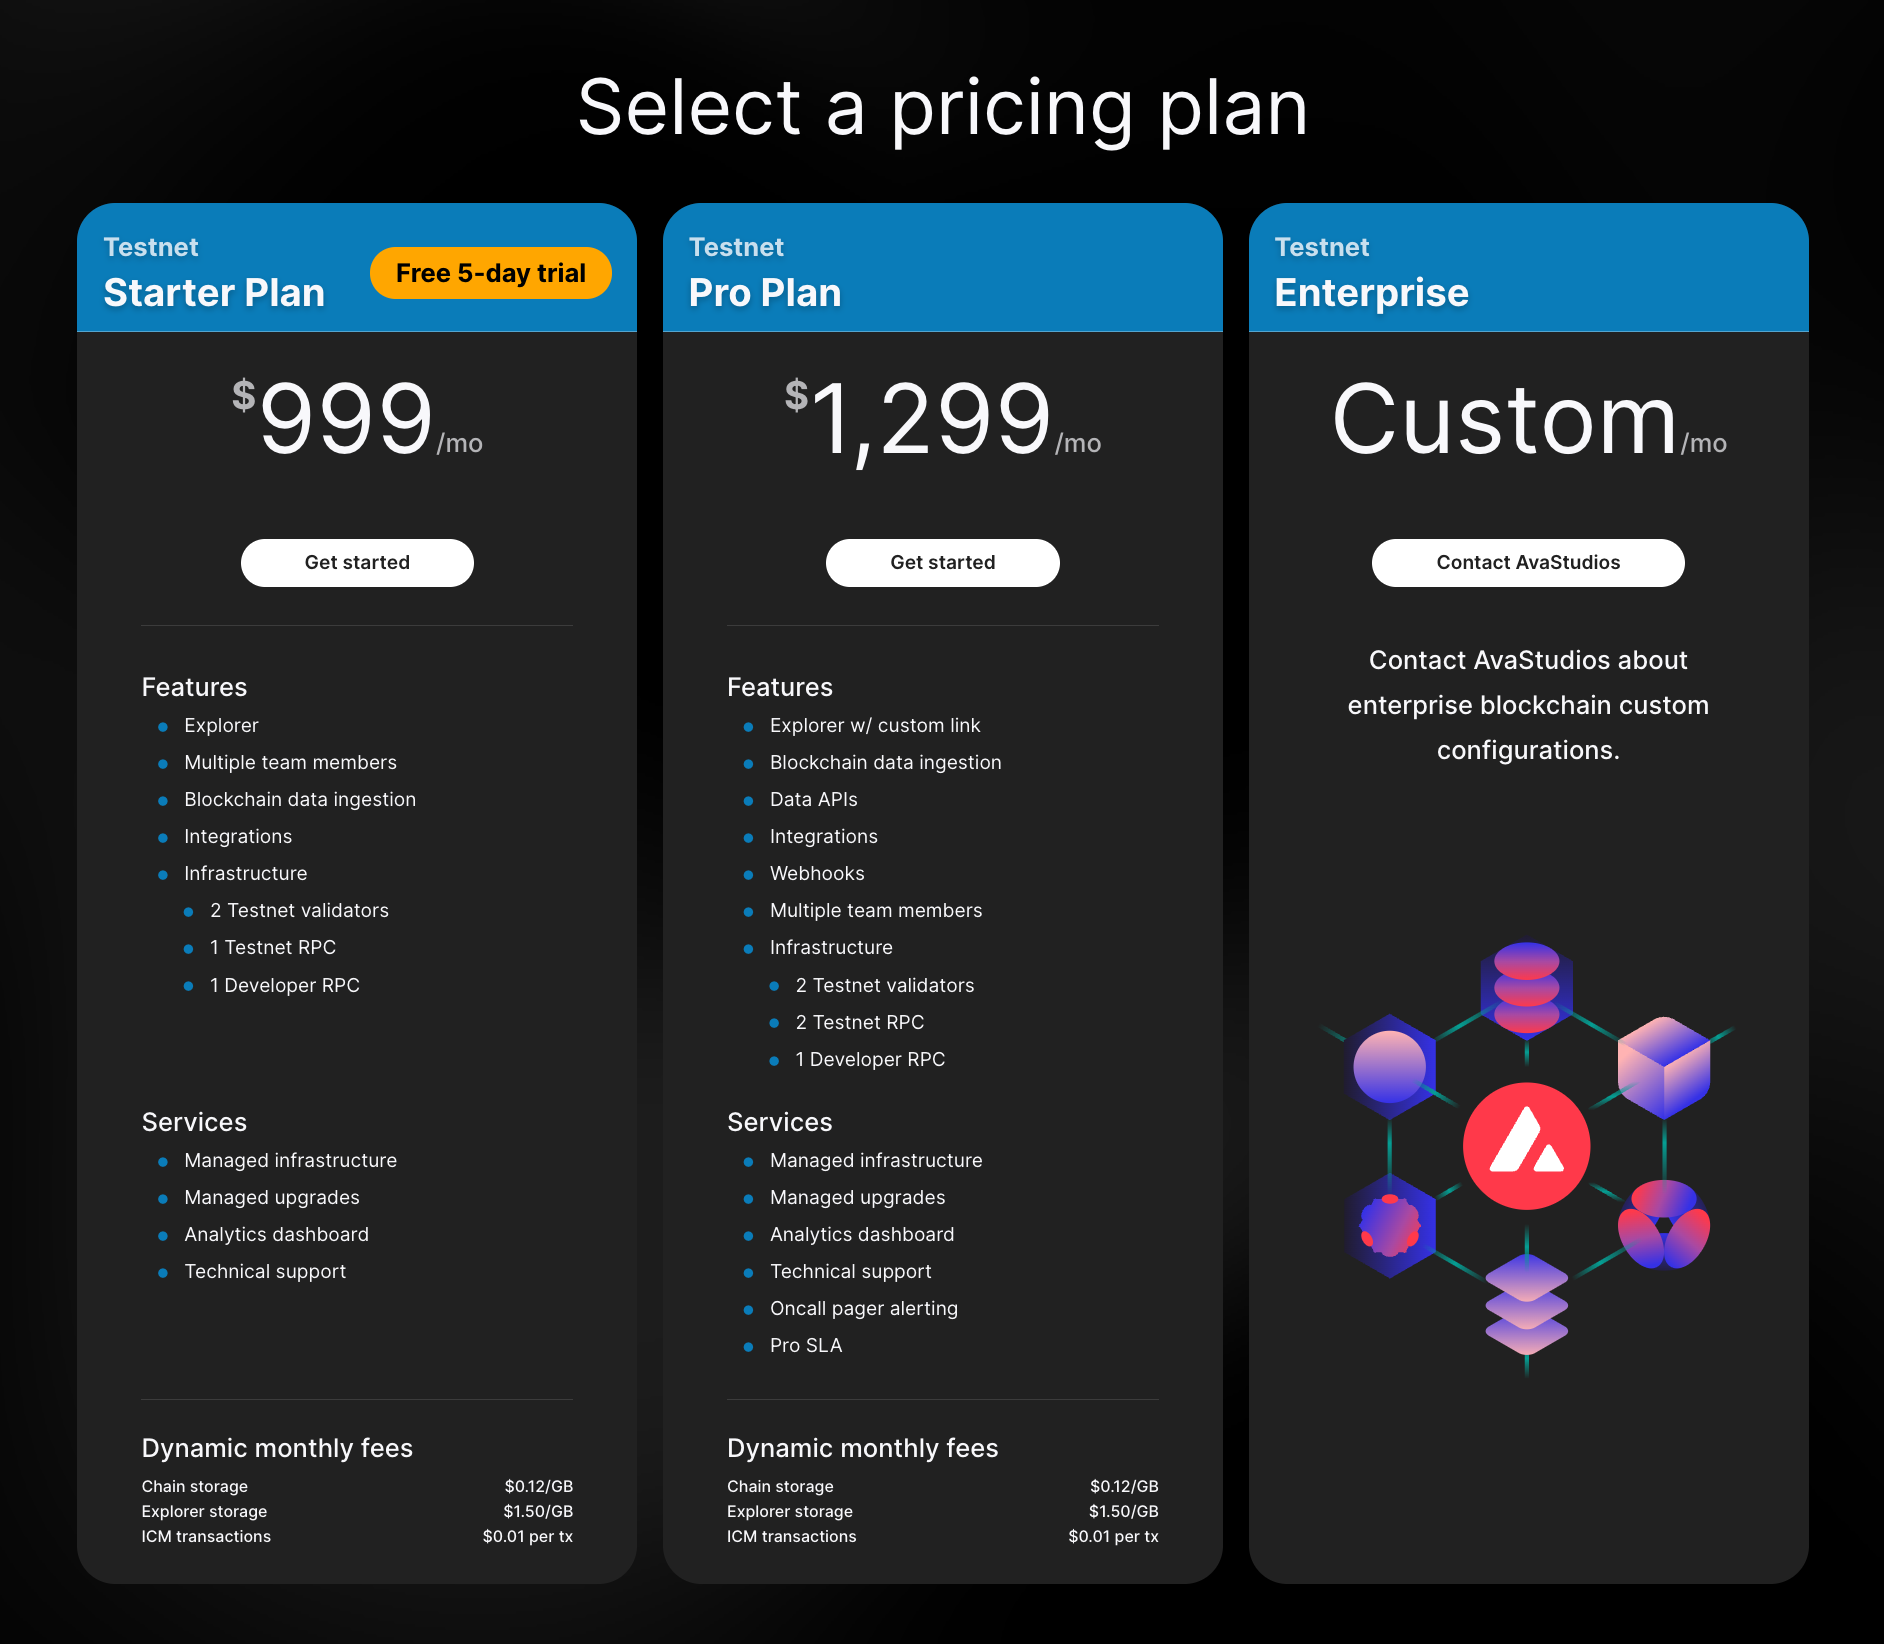The height and width of the screenshot is (1644, 1884).
Task: Click the stacked layers icon
Action: [x=1526, y=1305]
